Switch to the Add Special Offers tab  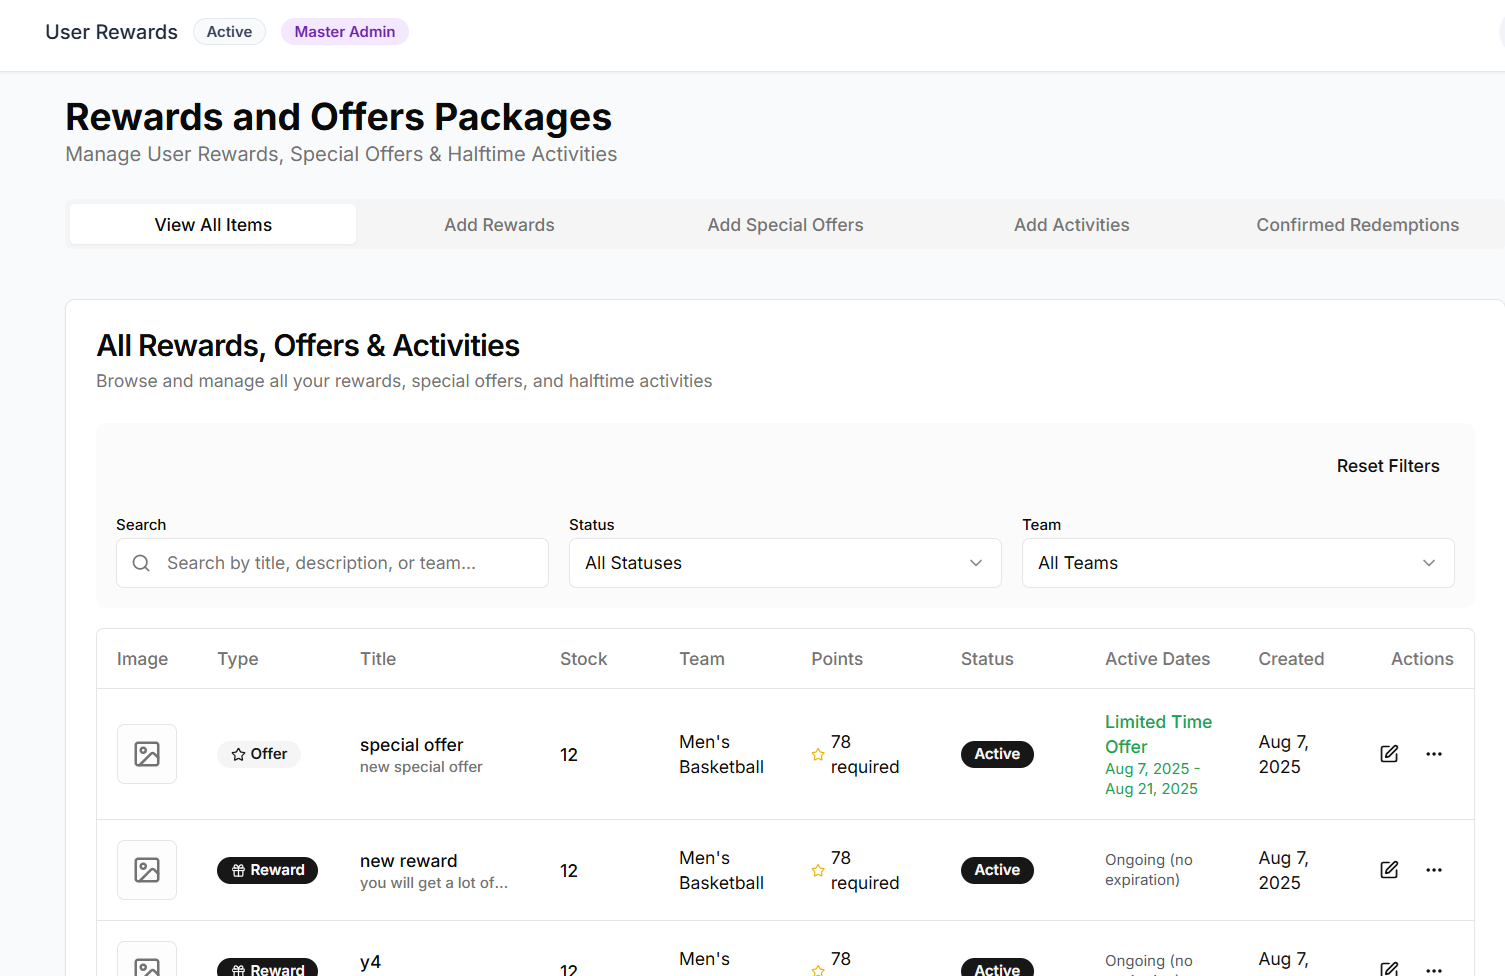tap(785, 224)
